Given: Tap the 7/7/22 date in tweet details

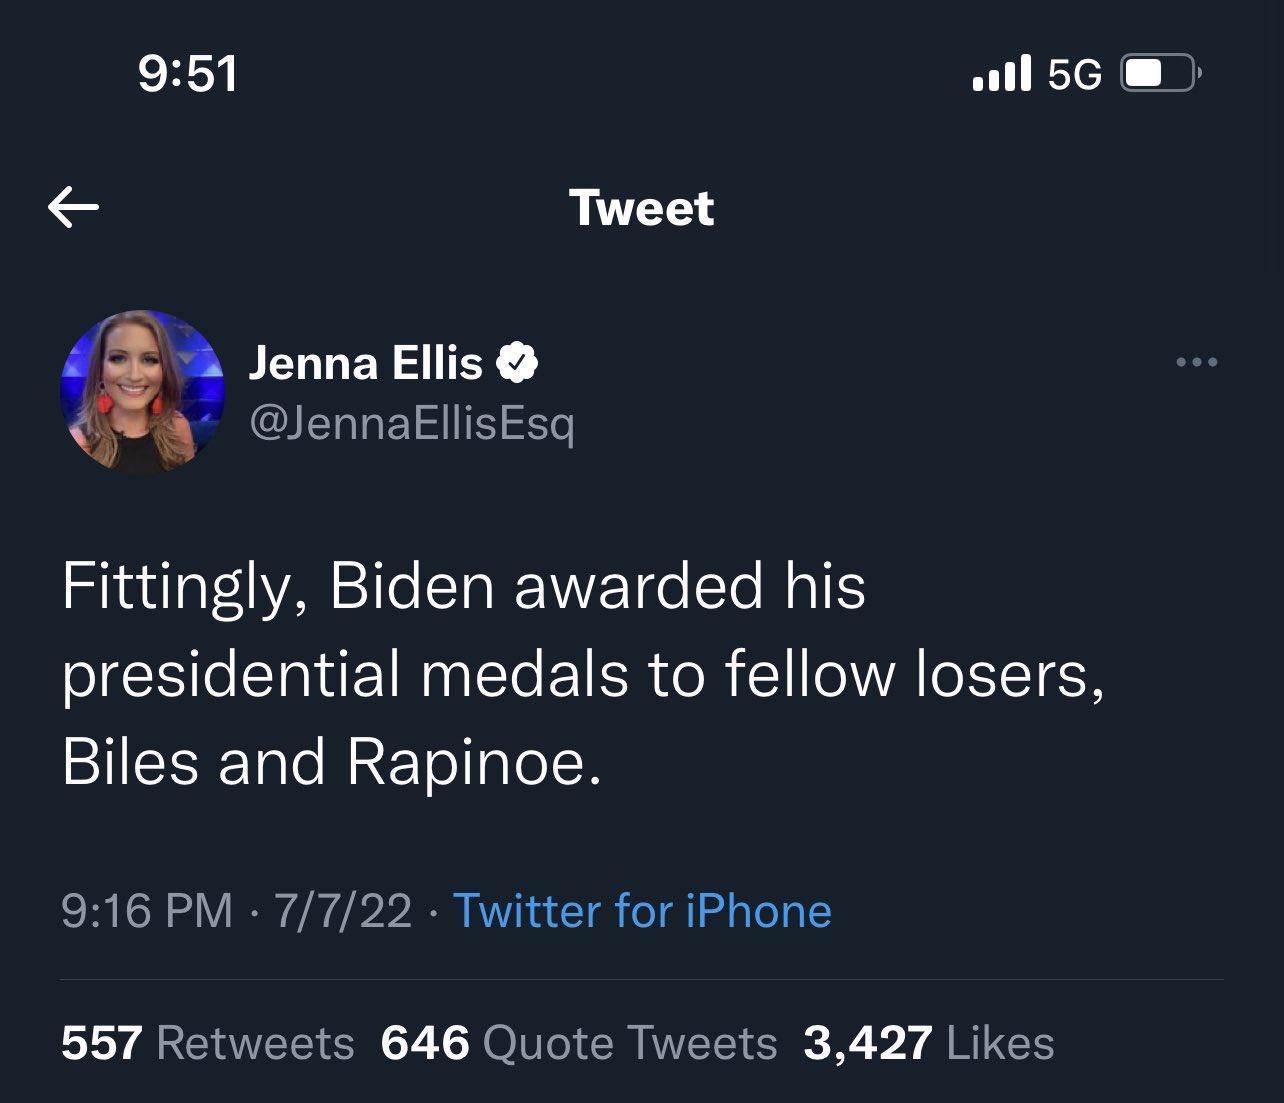Looking at the screenshot, I should tap(341, 911).
